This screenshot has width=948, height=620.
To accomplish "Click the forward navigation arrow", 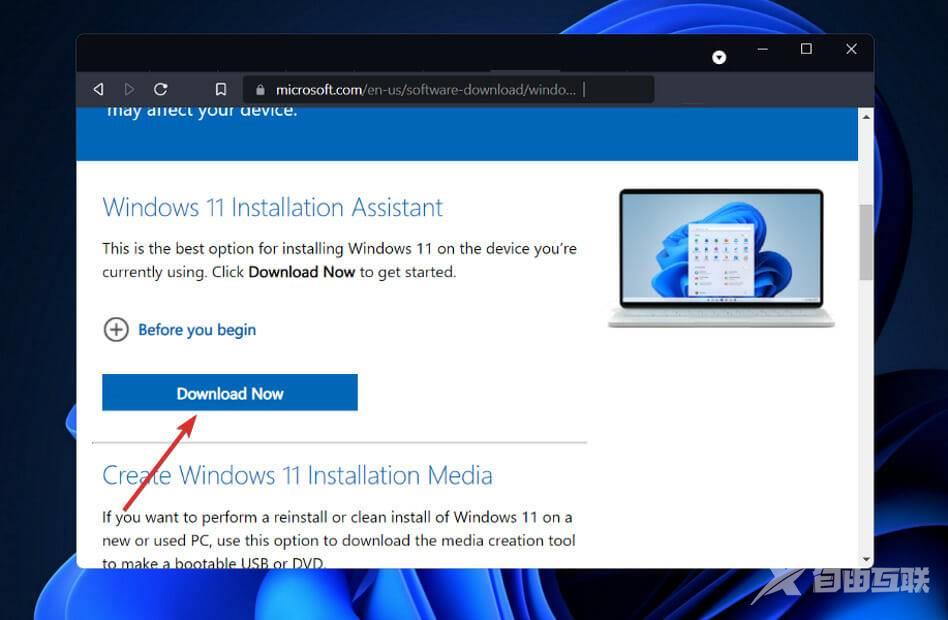I will pyautogui.click(x=129, y=89).
